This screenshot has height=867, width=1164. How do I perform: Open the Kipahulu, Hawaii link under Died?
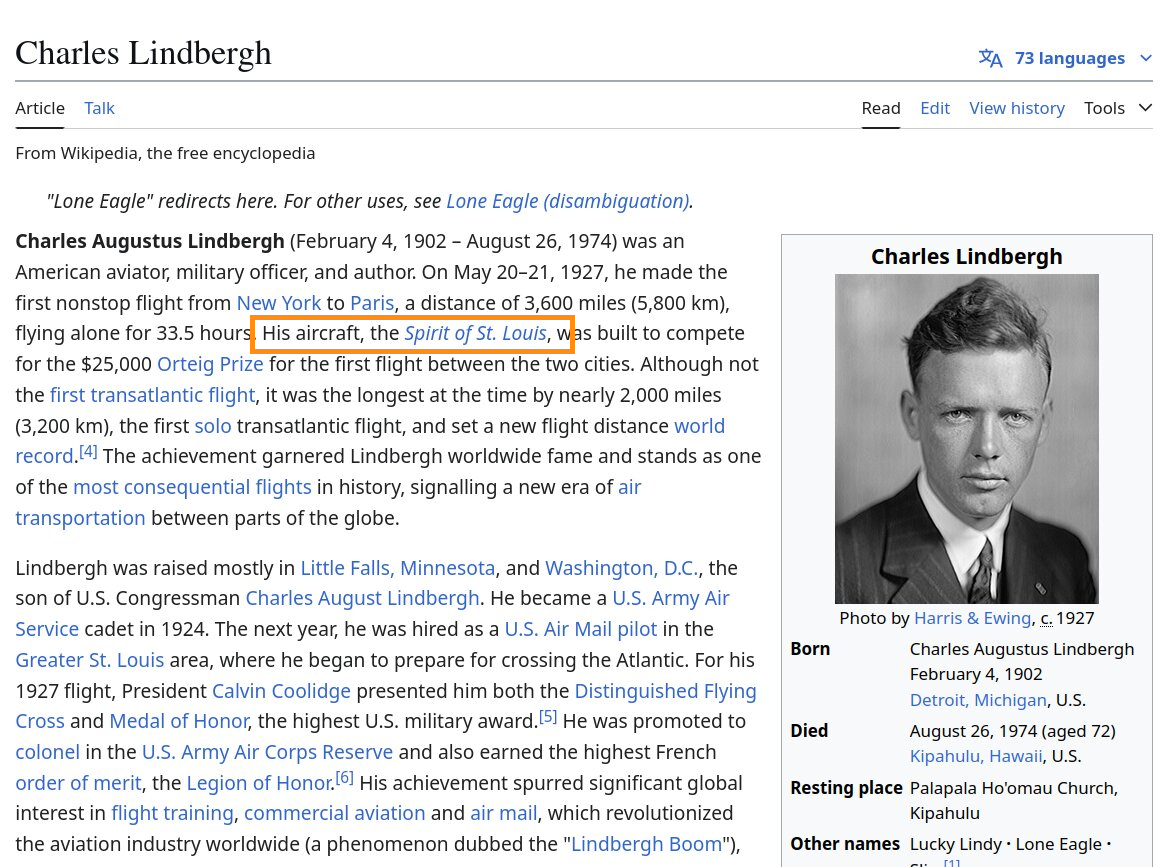pyautogui.click(x=975, y=756)
